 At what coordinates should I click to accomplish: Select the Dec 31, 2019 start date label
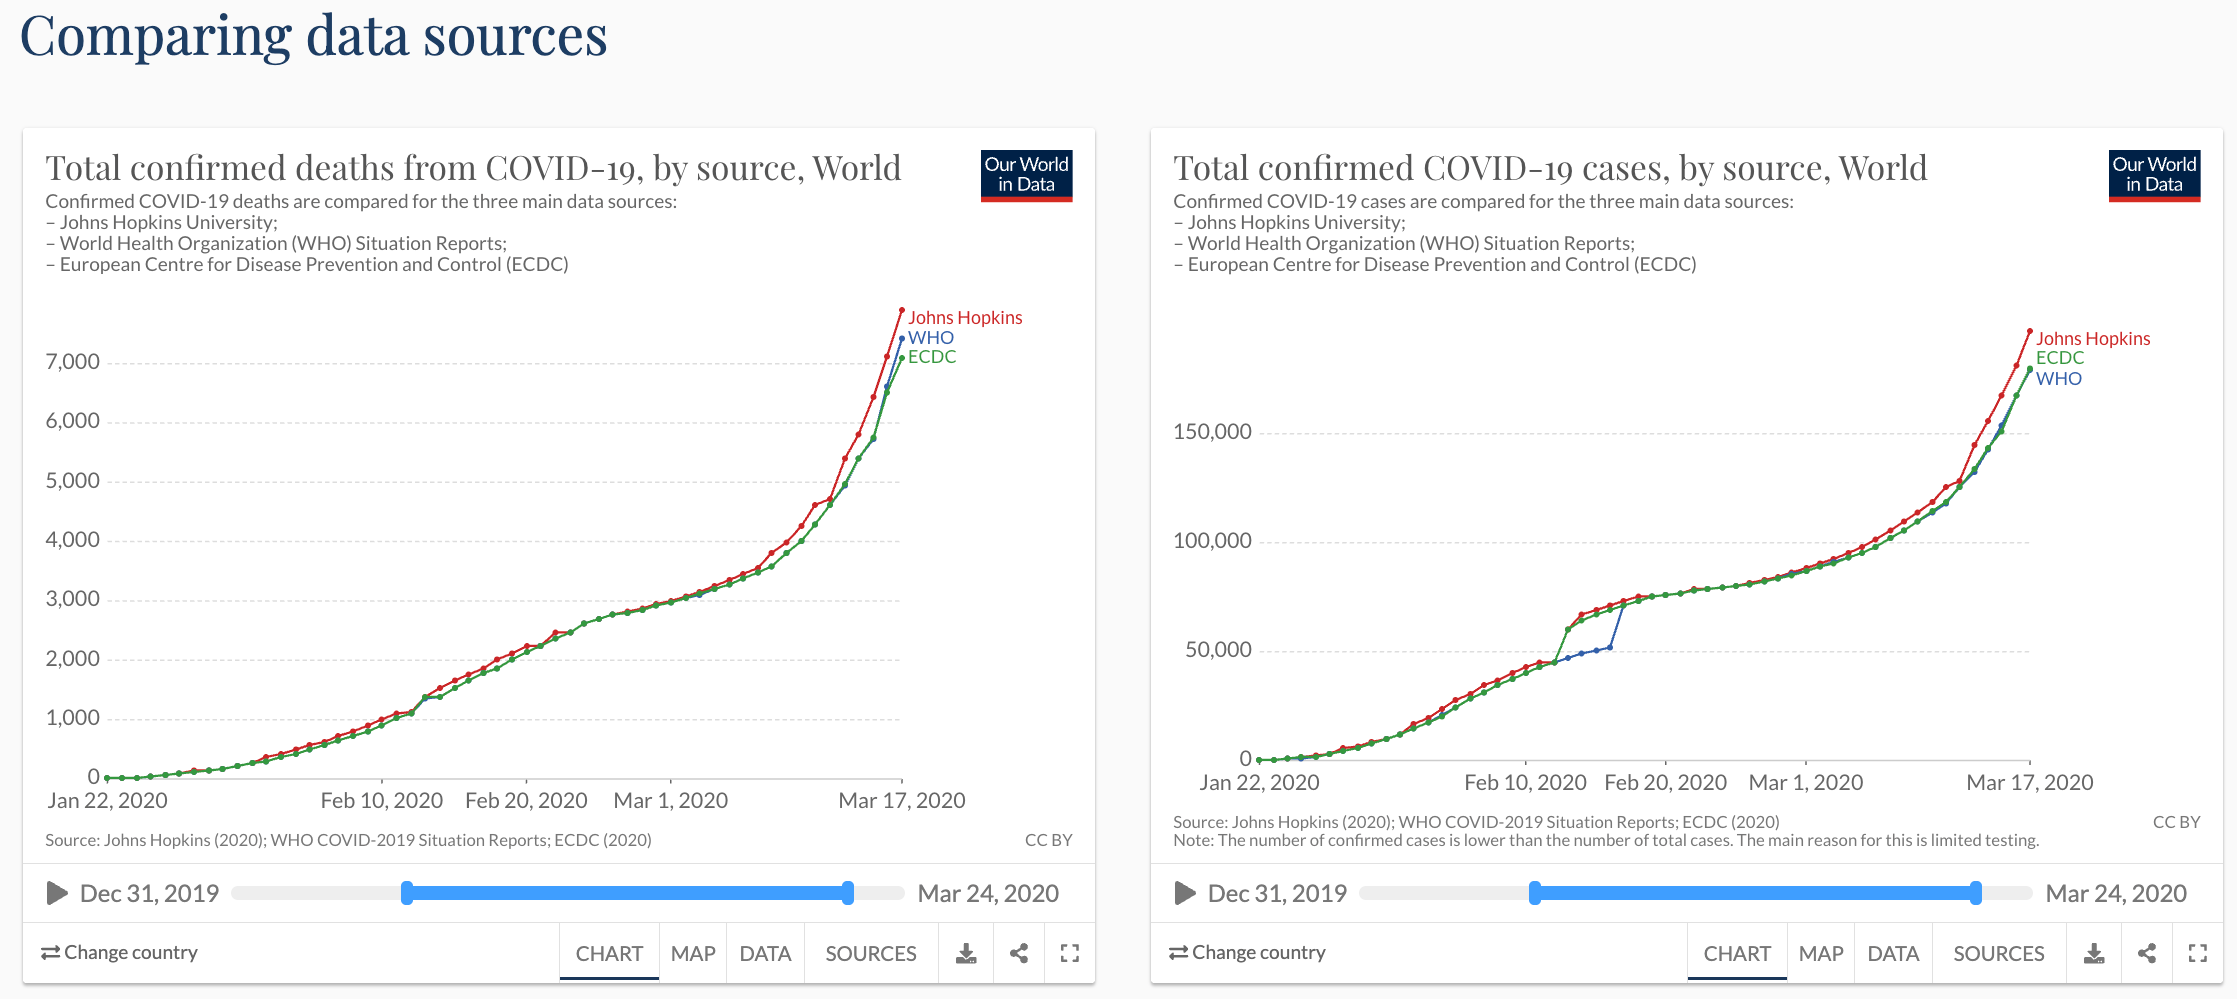(150, 892)
